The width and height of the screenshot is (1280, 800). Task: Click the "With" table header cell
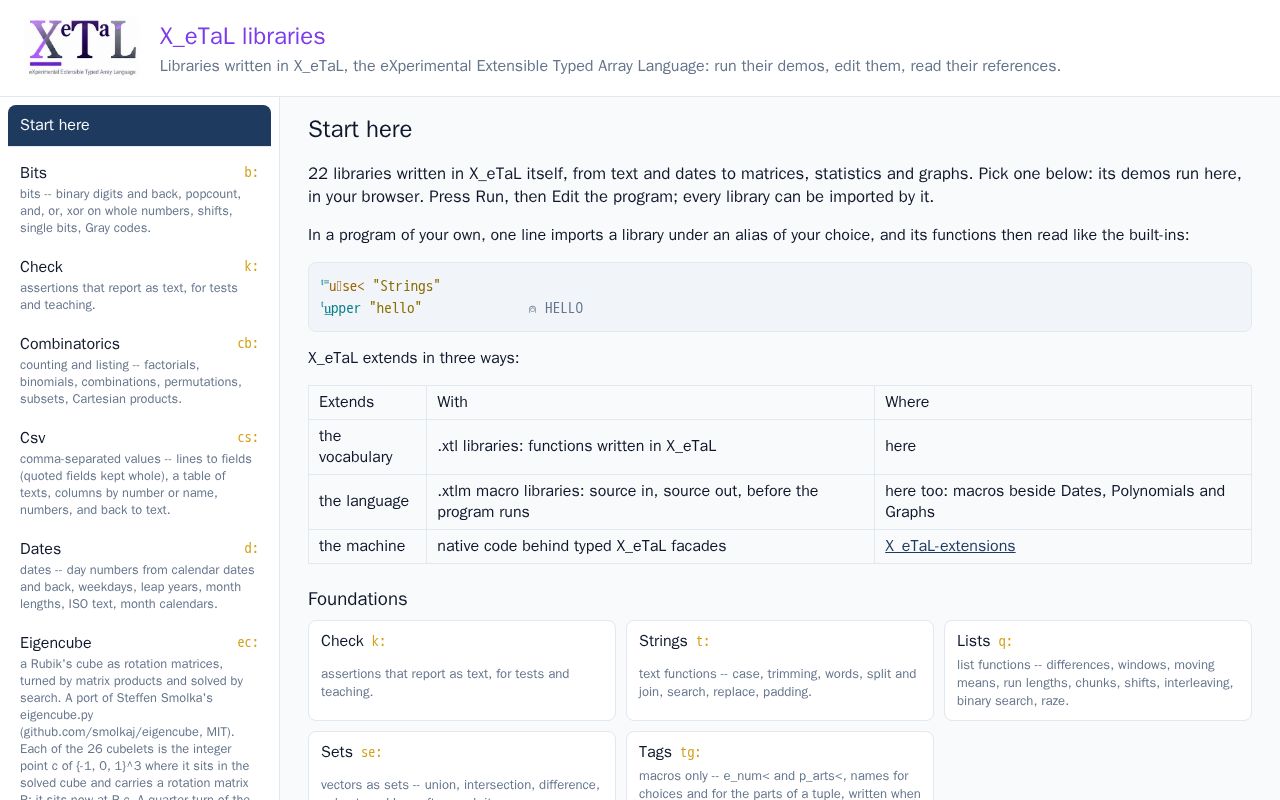(650, 402)
